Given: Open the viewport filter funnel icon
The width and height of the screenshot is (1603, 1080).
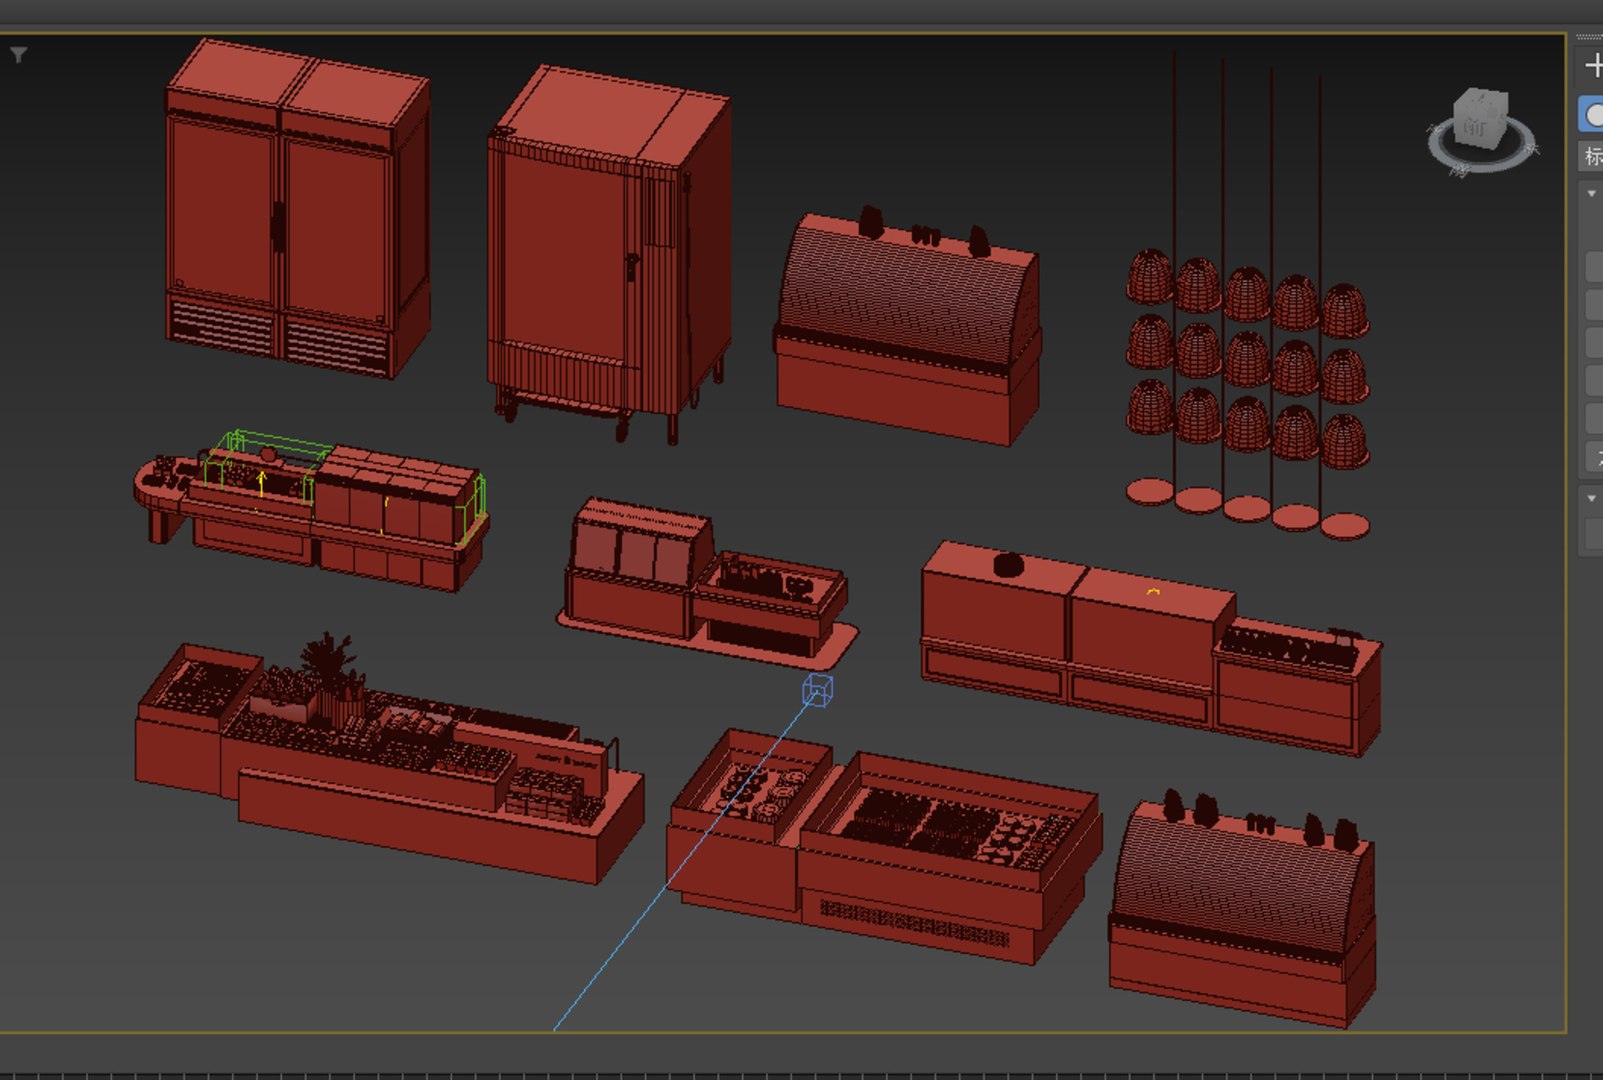Looking at the screenshot, I should pyautogui.click(x=19, y=55).
